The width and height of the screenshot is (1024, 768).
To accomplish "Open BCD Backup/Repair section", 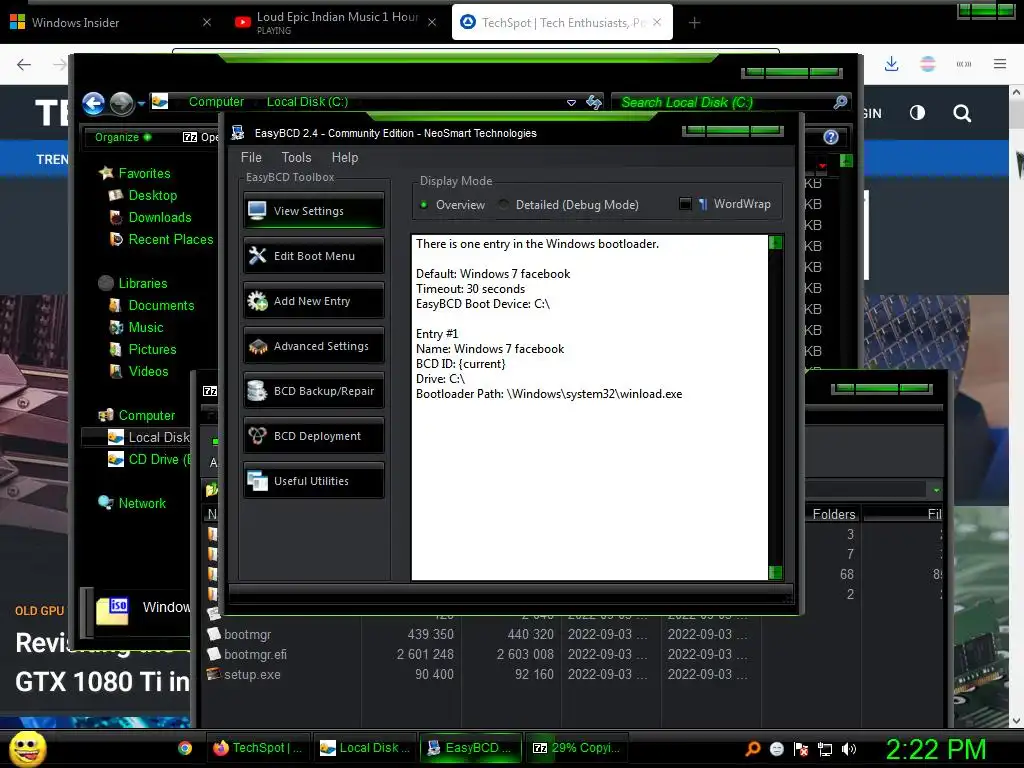I will pyautogui.click(x=313, y=391).
